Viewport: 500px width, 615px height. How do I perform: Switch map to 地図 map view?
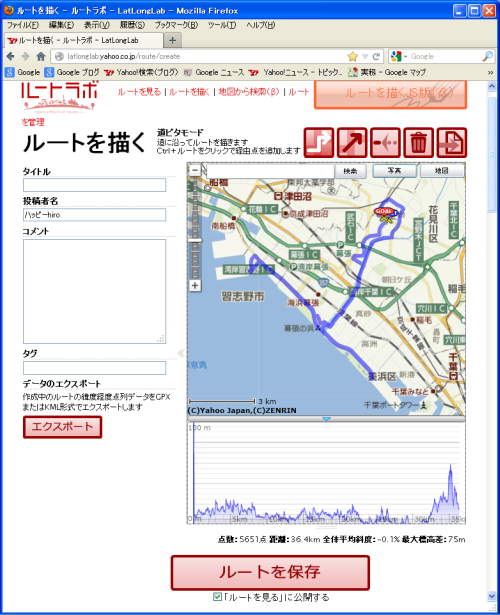[x=441, y=171]
